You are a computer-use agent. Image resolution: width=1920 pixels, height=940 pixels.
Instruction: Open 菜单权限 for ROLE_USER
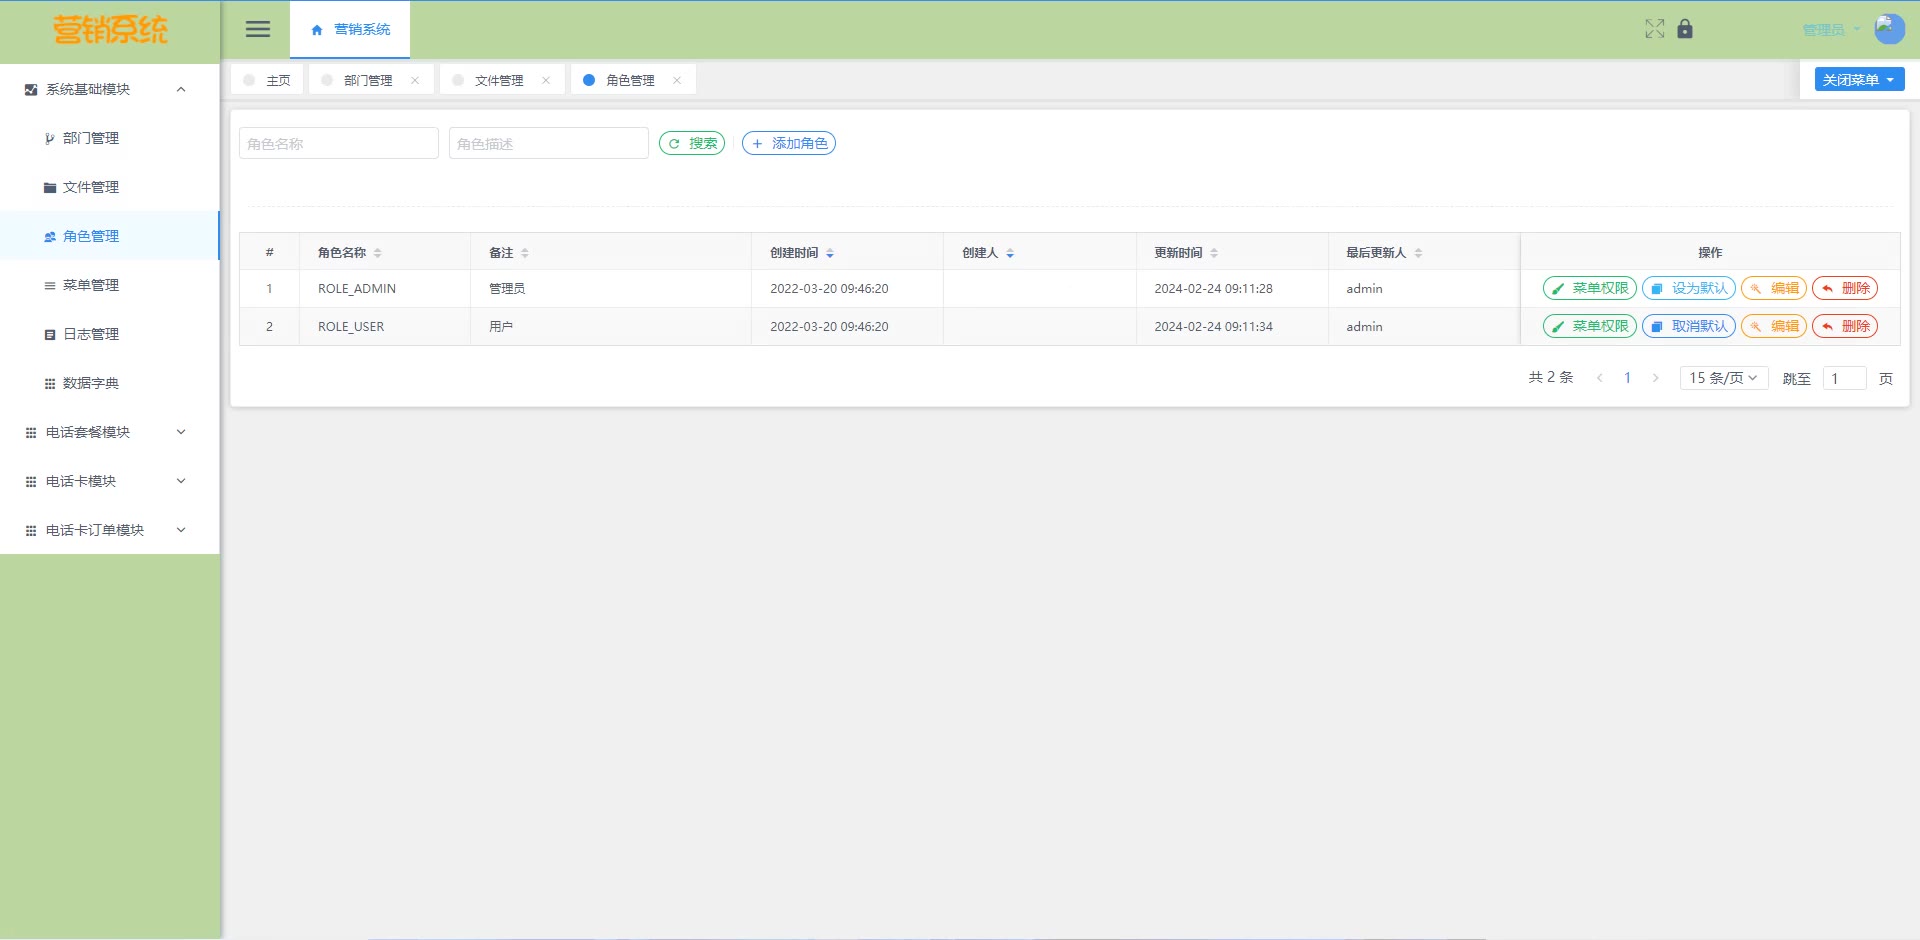1590,326
